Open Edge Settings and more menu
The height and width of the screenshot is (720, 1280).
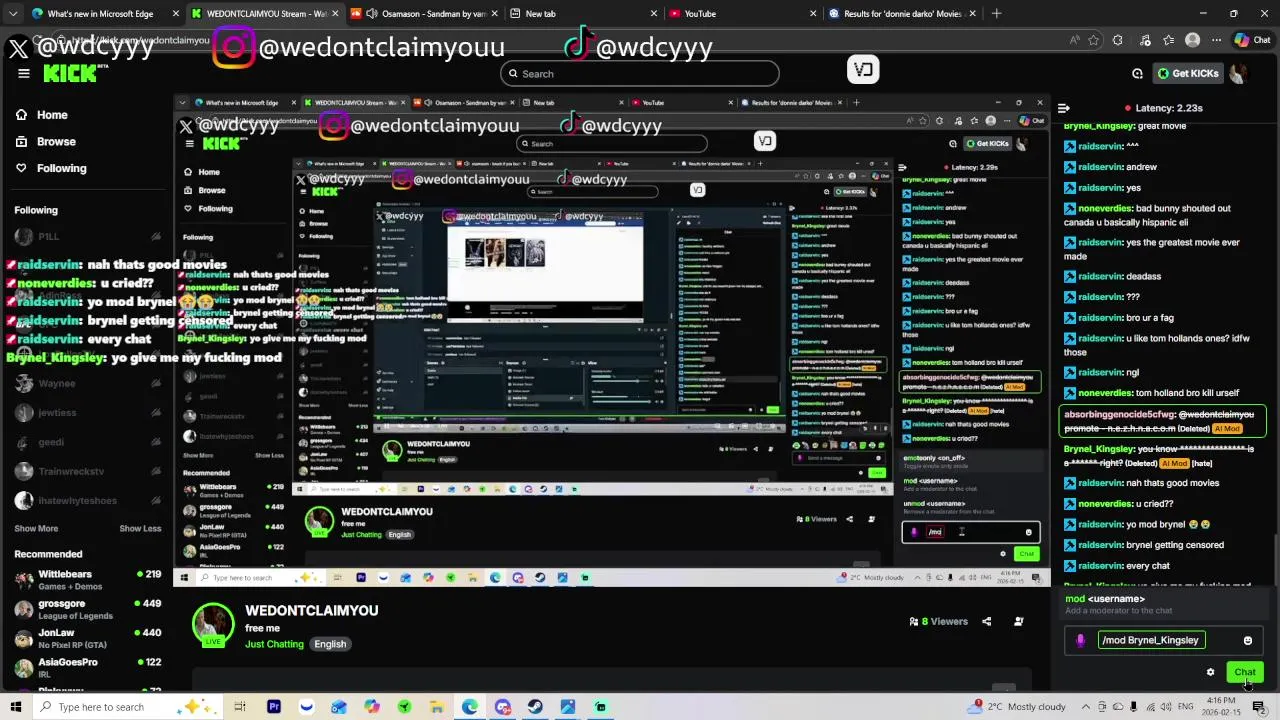(1216, 40)
